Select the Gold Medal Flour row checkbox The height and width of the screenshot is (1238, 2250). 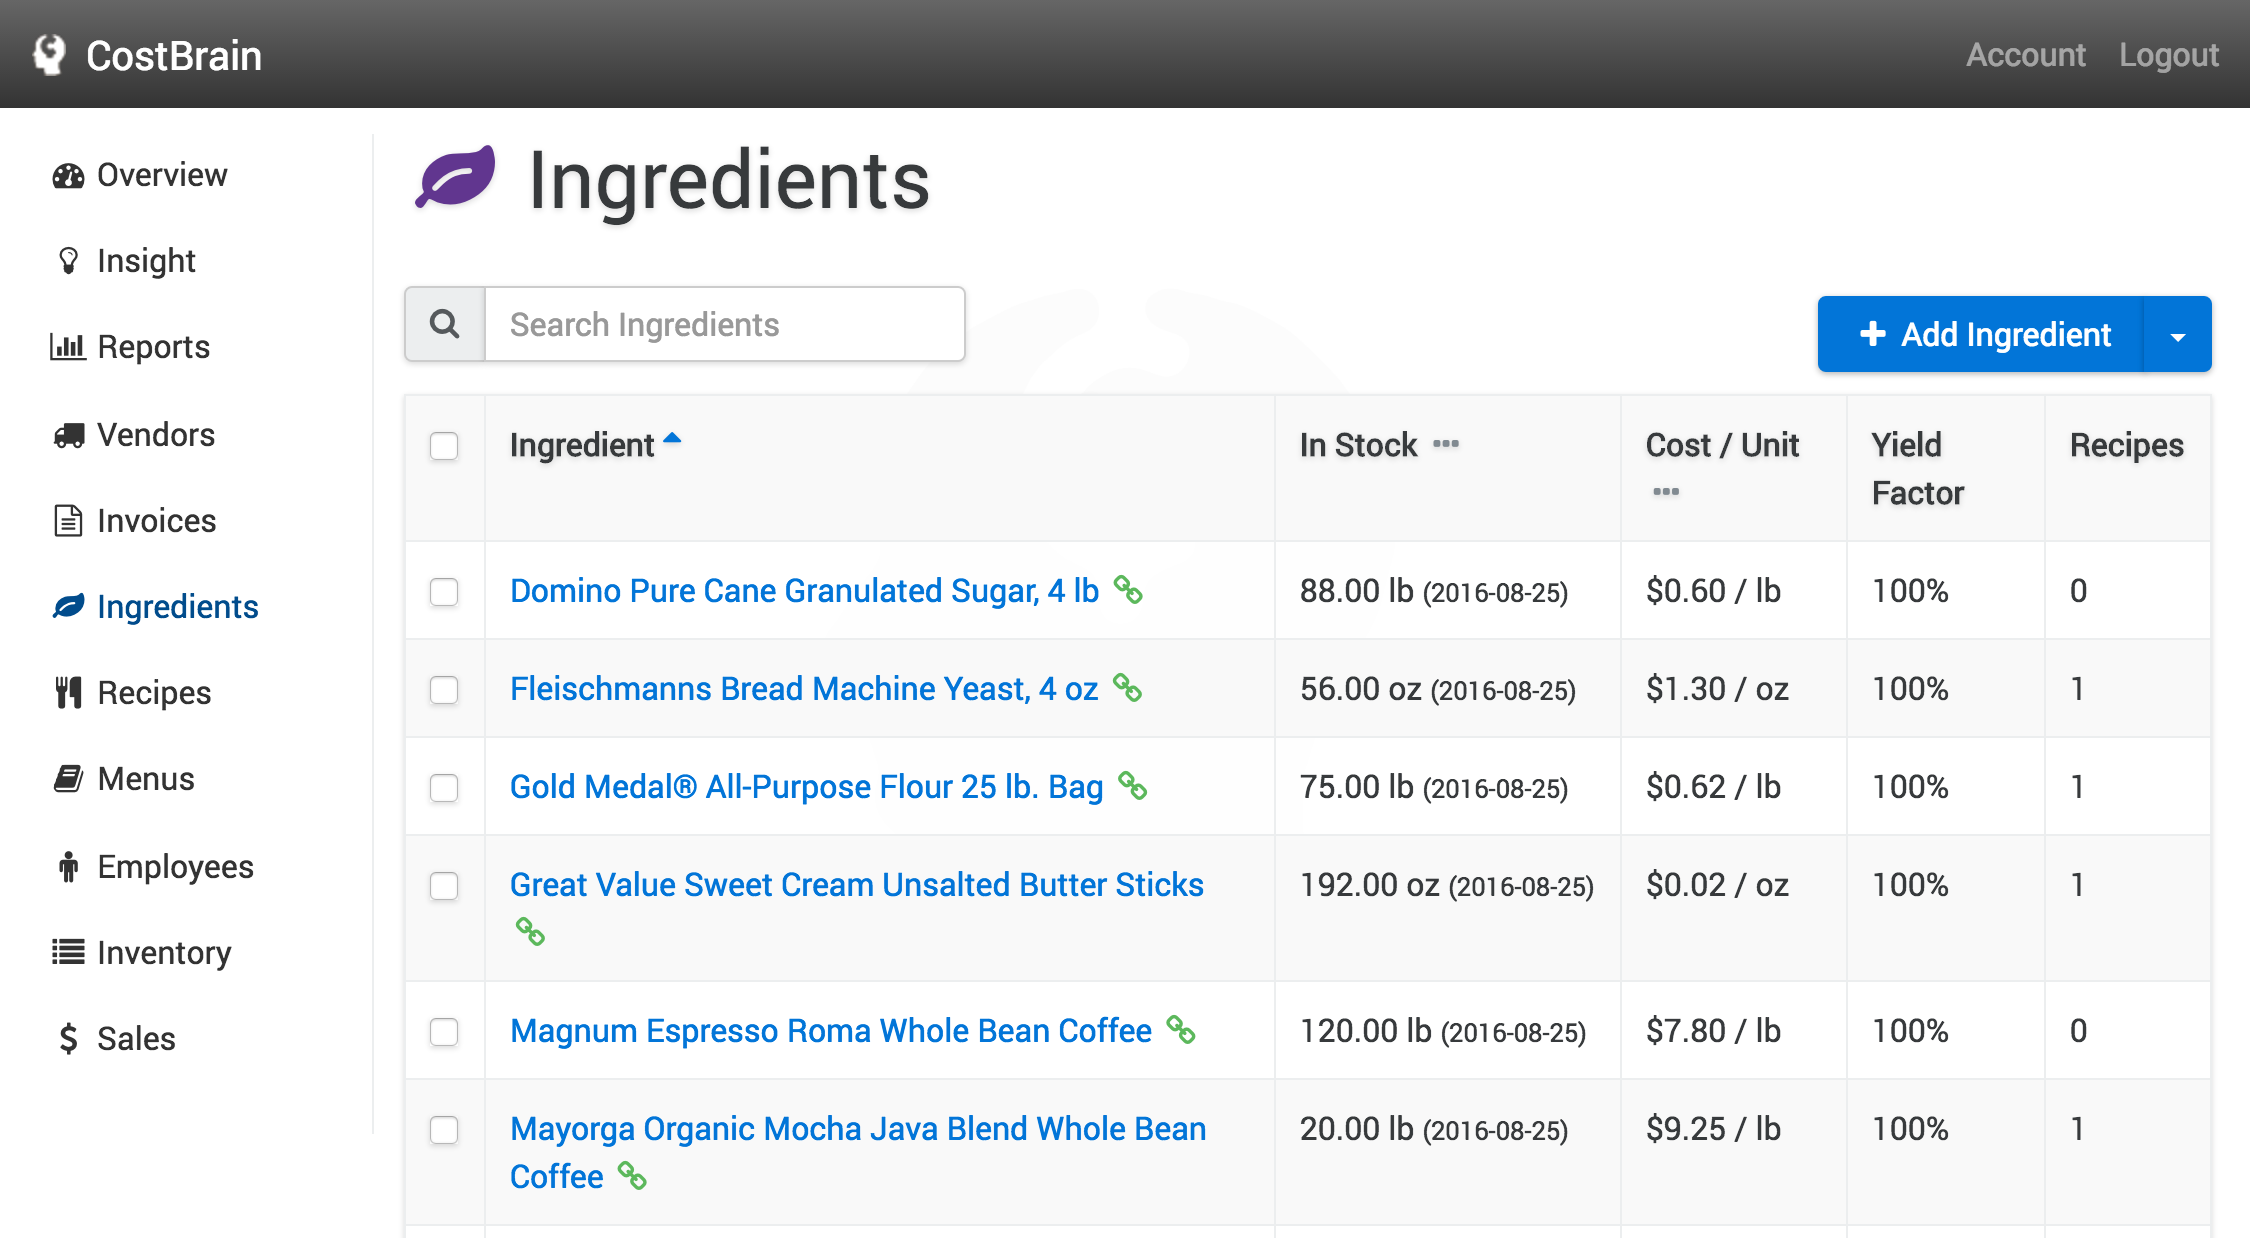444,788
